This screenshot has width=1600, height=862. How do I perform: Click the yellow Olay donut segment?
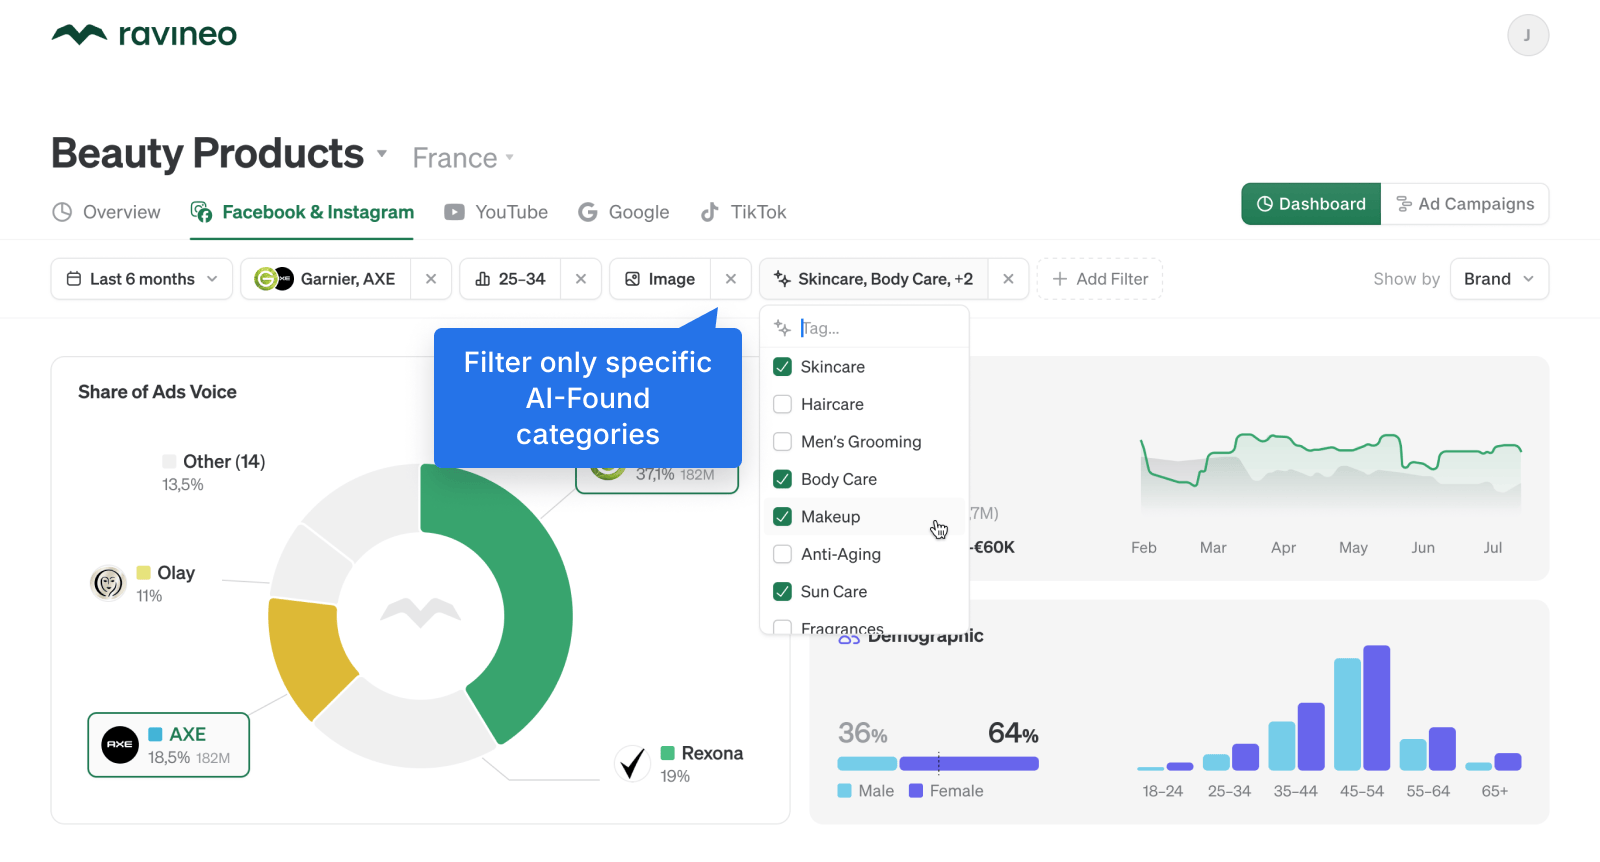point(311,655)
